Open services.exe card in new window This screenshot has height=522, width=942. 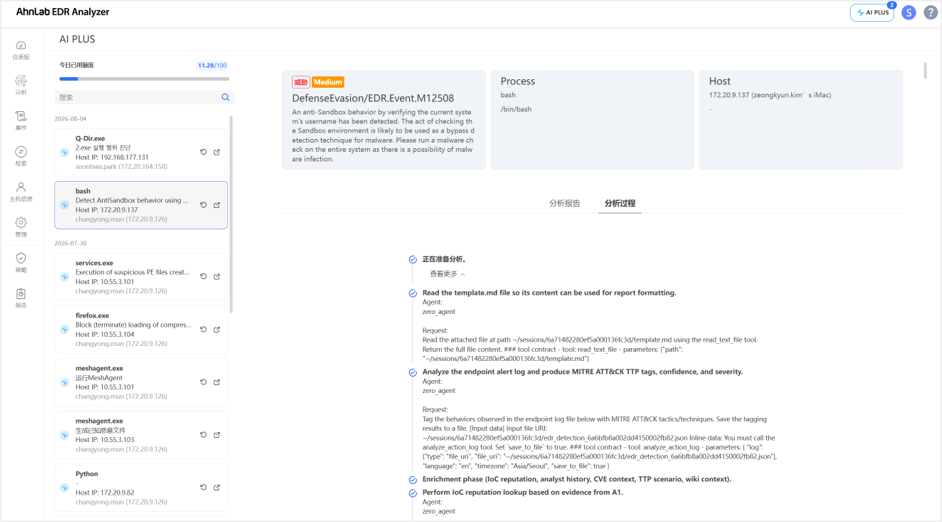tap(217, 276)
